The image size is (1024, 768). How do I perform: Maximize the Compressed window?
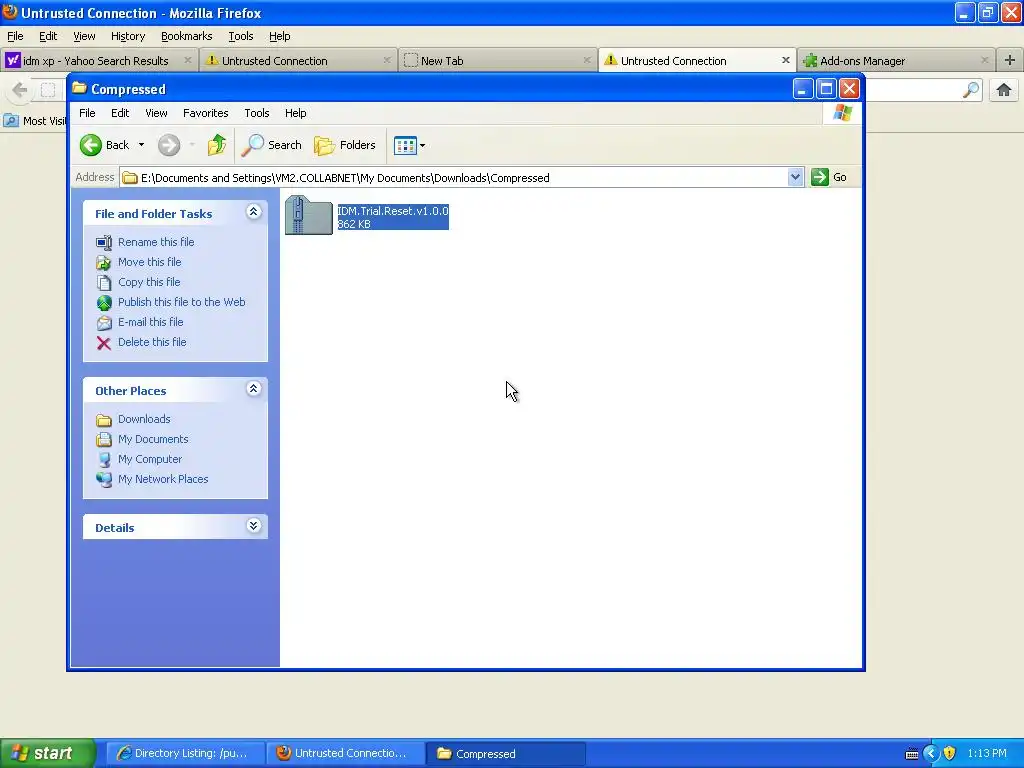tap(826, 89)
